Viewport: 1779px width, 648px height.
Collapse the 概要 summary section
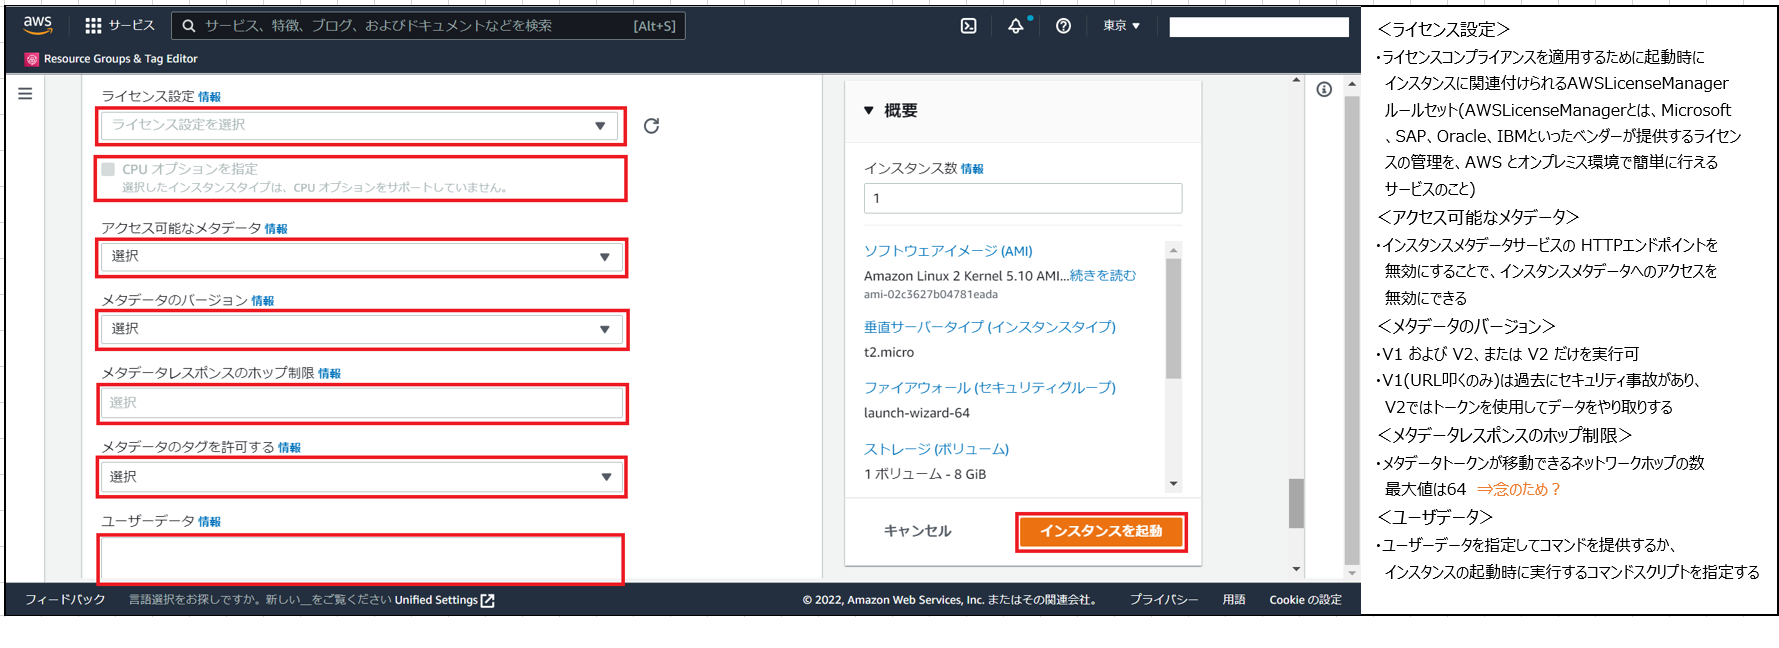click(x=869, y=111)
